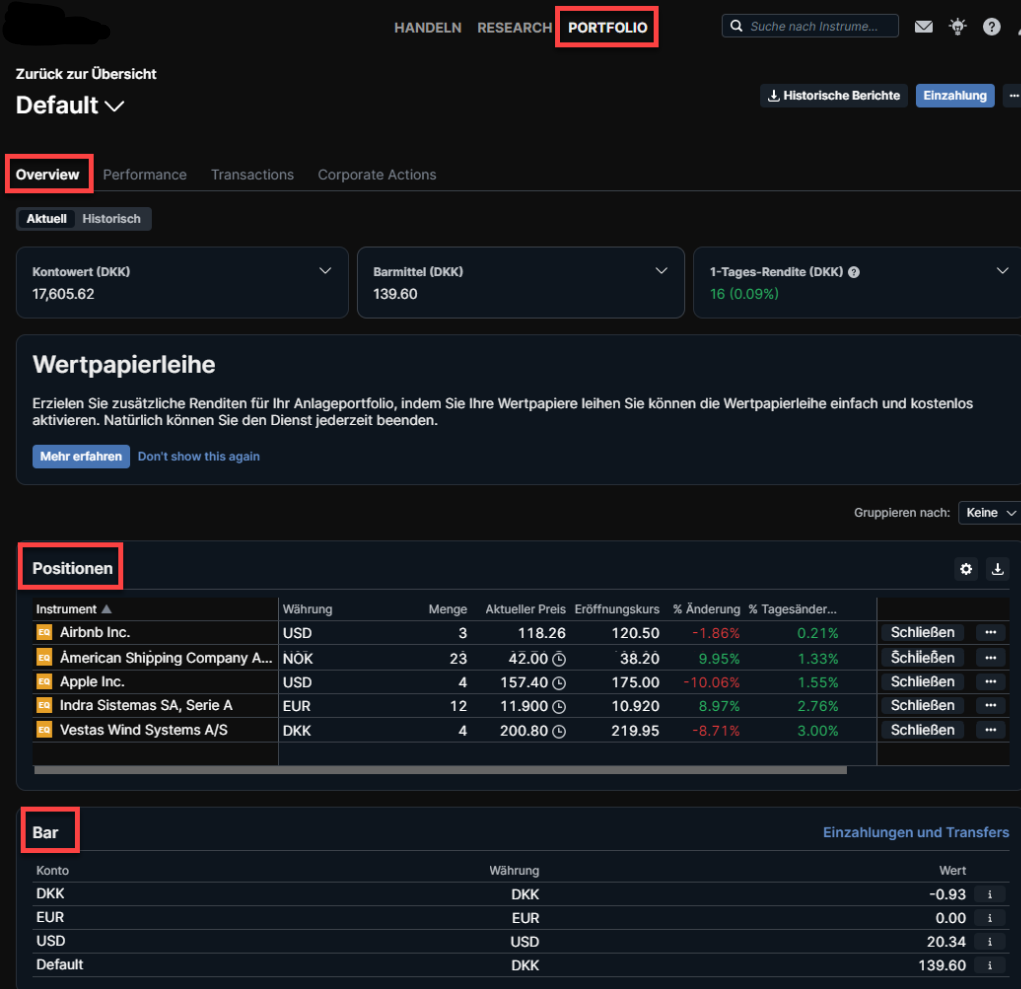1021x989 pixels.
Task: Click the lightbulb ideas icon
Action: [x=957, y=27]
